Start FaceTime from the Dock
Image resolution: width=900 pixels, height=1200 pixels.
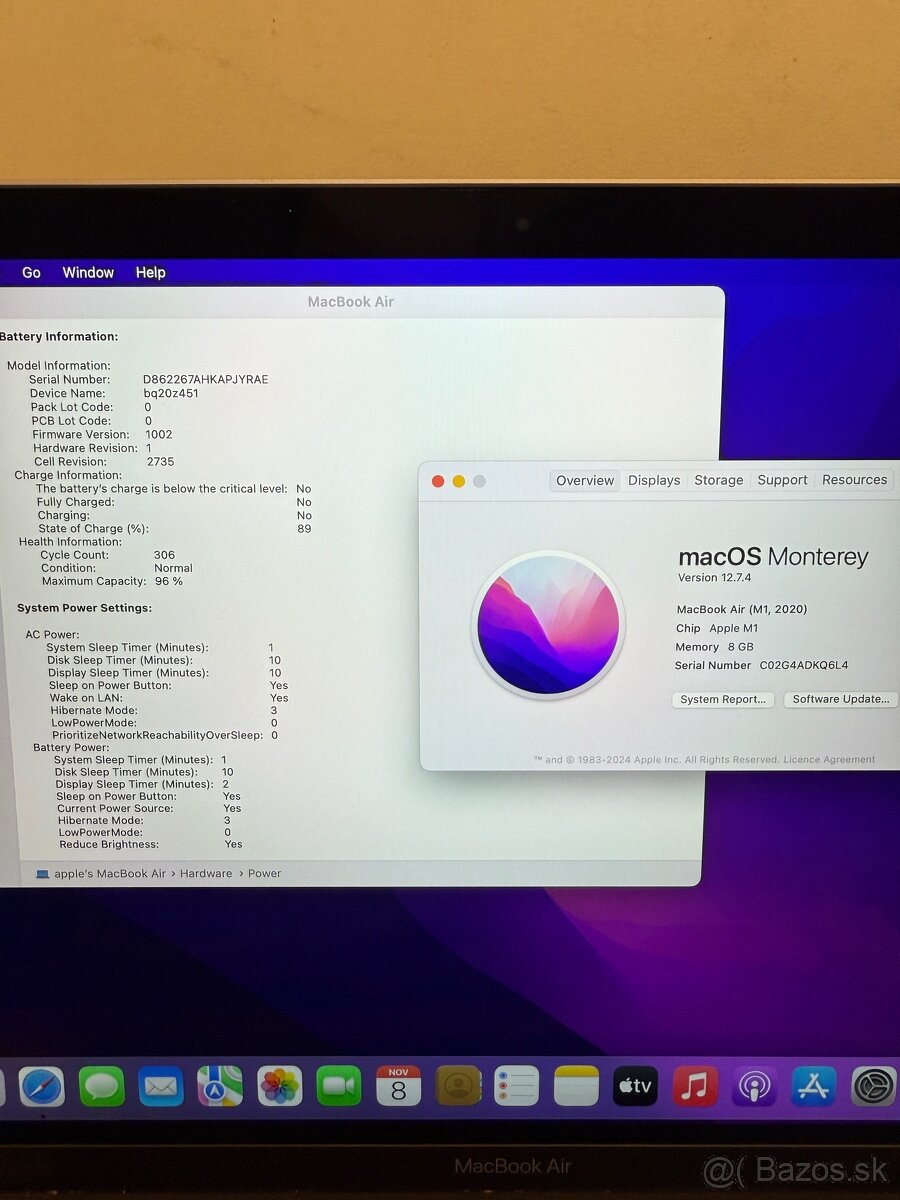(x=338, y=1085)
